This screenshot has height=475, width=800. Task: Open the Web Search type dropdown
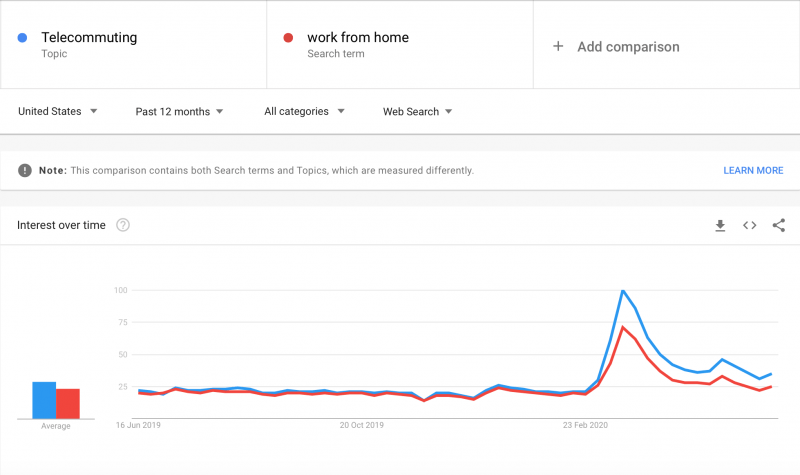pos(417,111)
